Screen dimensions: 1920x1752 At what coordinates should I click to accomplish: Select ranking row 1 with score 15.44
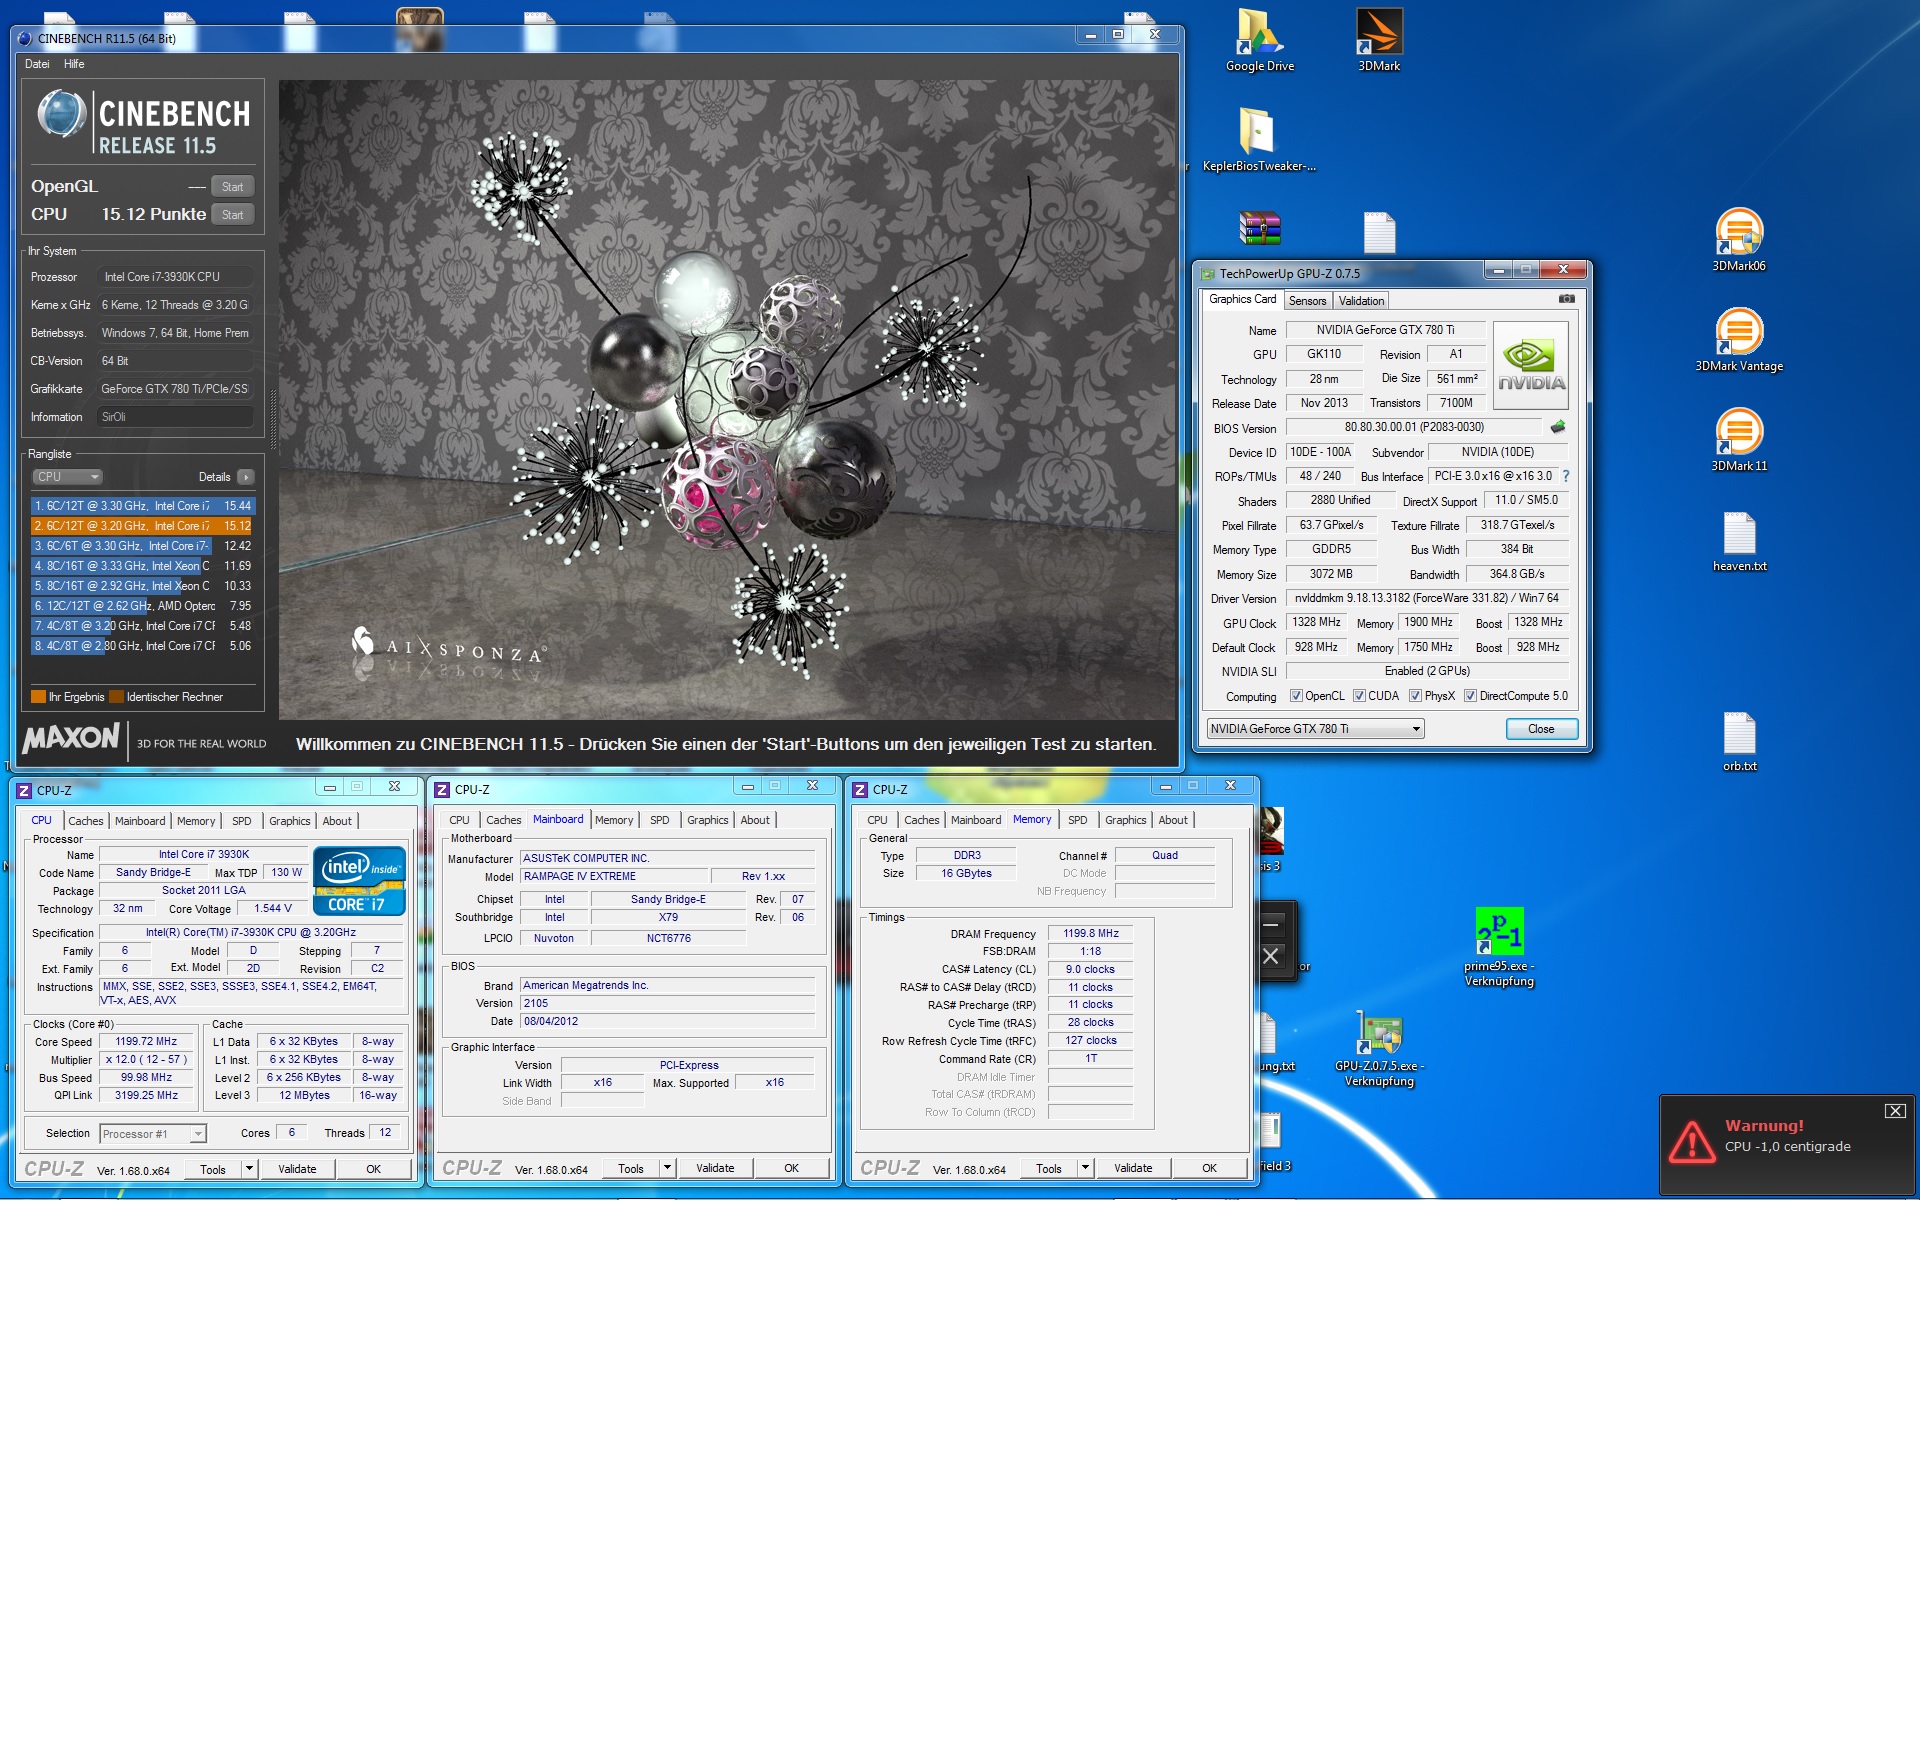(x=143, y=506)
